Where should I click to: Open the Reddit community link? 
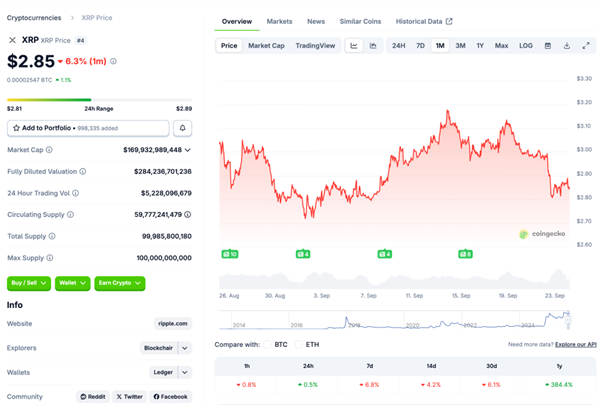(x=93, y=397)
